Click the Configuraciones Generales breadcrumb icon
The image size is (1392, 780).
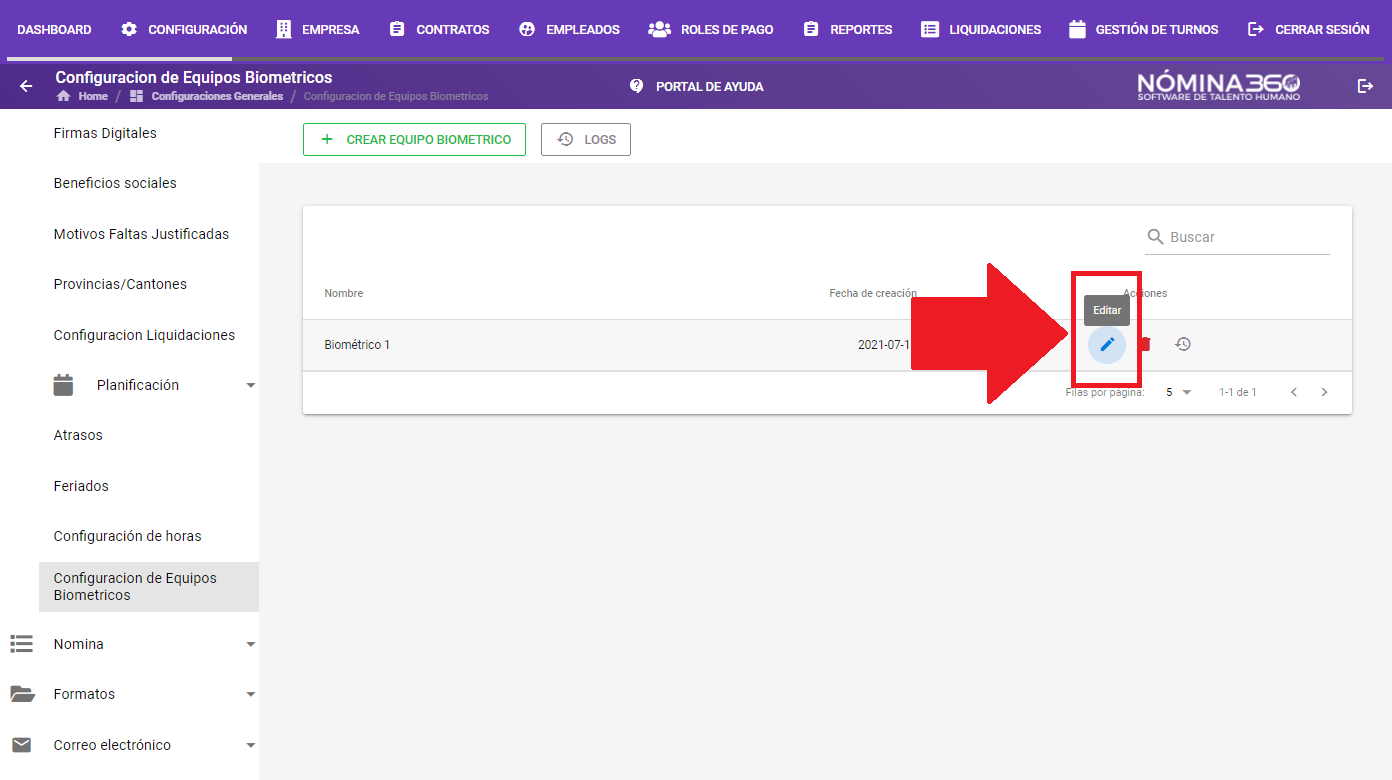[x=137, y=96]
